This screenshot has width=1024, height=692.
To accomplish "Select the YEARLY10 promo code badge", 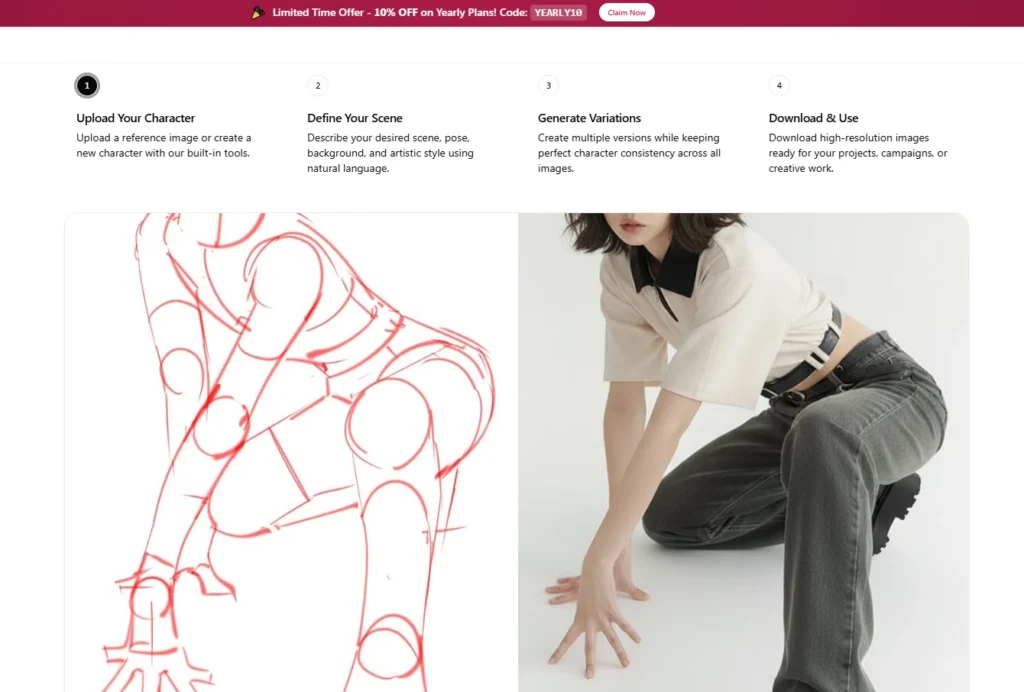I will pos(558,12).
